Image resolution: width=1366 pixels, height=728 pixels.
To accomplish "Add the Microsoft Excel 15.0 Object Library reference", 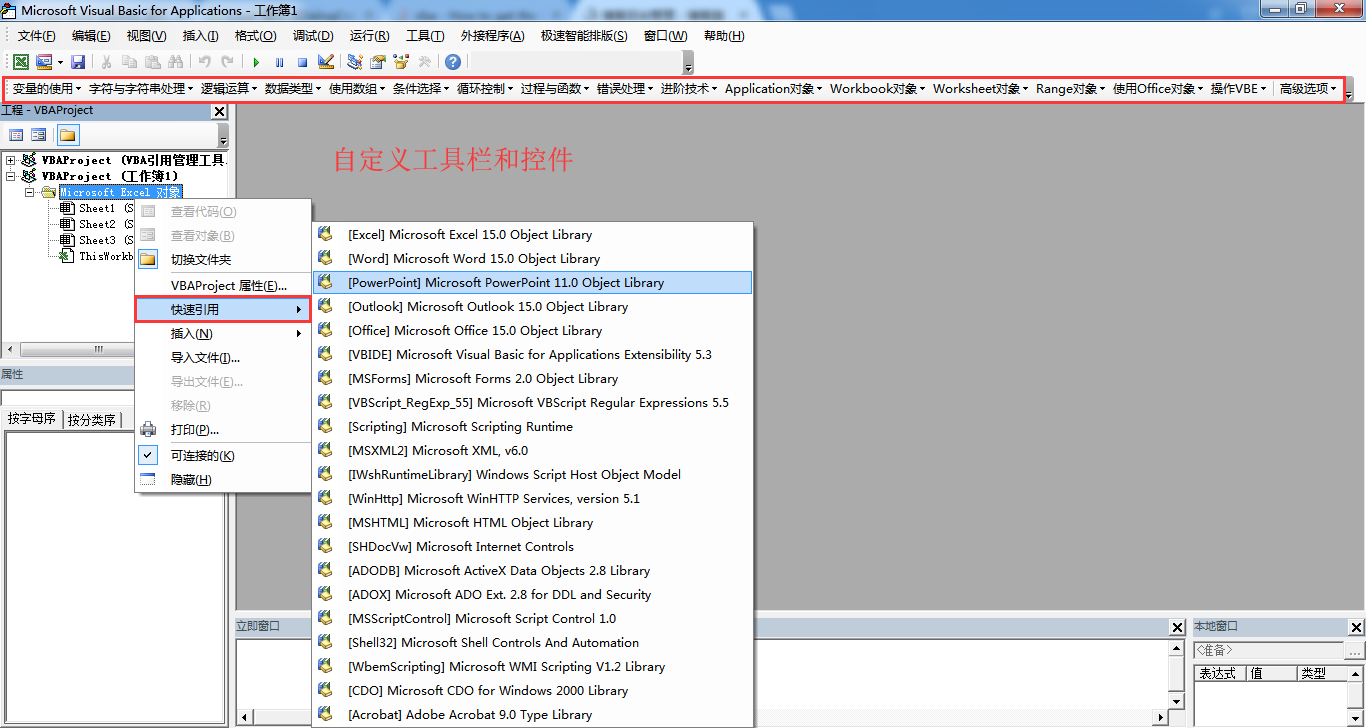I will pyautogui.click(x=533, y=235).
